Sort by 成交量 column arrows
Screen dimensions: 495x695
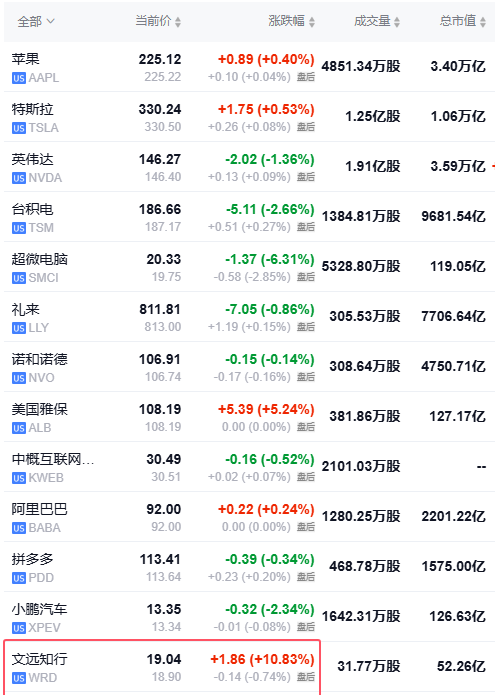pyautogui.click(x=397, y=22)
